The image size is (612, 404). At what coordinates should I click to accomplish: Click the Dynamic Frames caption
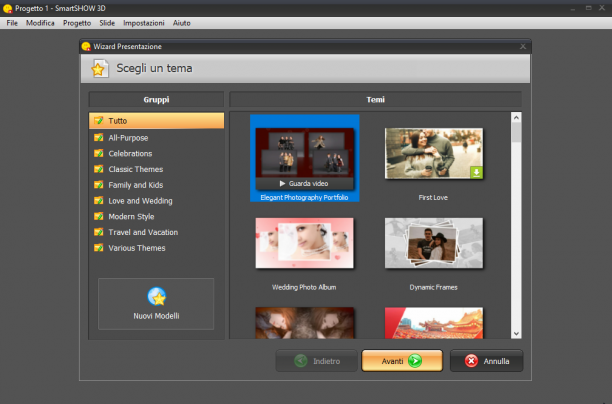(434, 287)
